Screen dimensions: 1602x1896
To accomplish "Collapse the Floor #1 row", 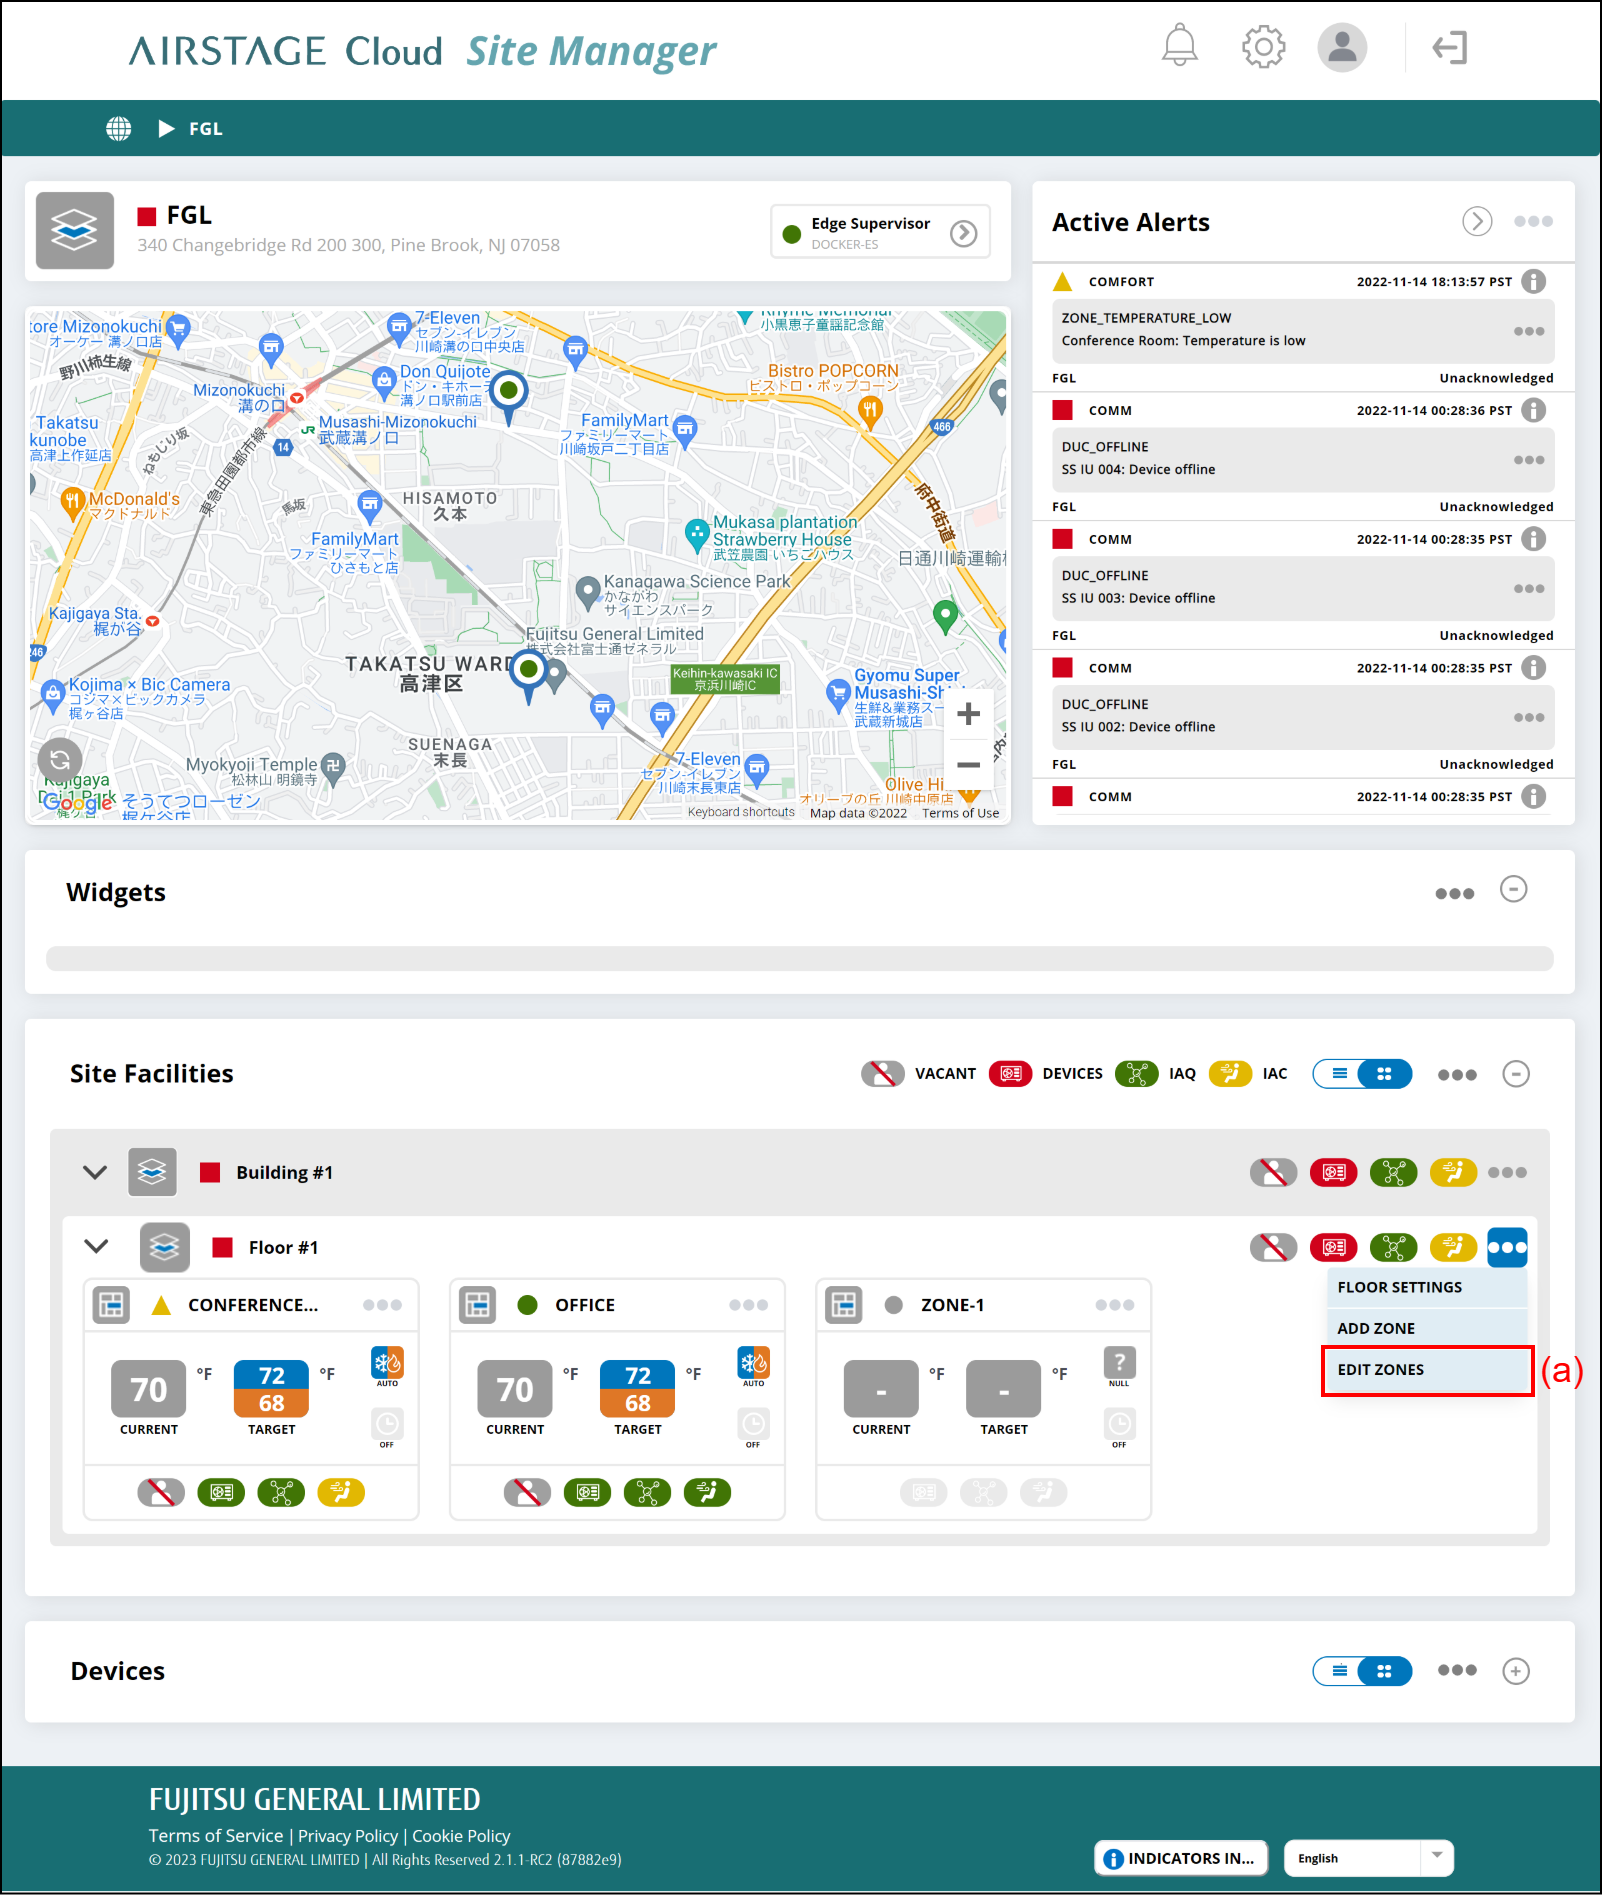I will [x=96, y=1247].
